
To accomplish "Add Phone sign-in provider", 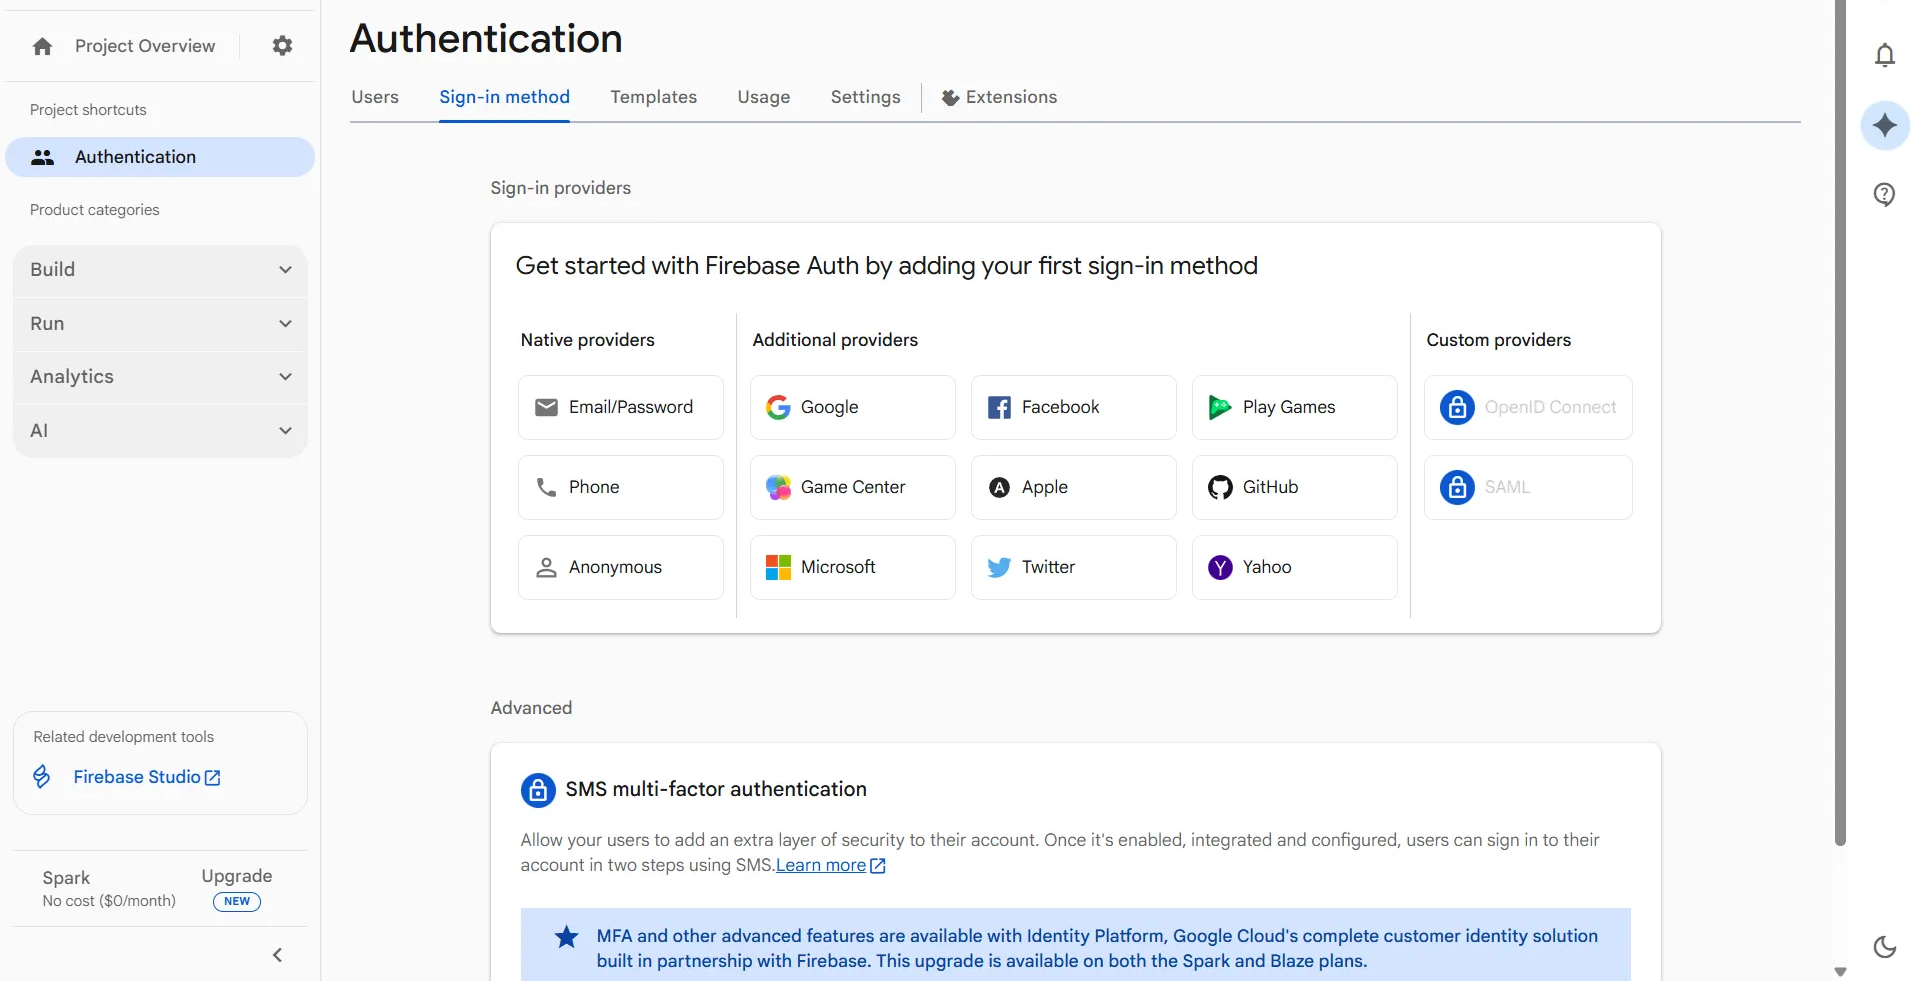I will 621,487.
